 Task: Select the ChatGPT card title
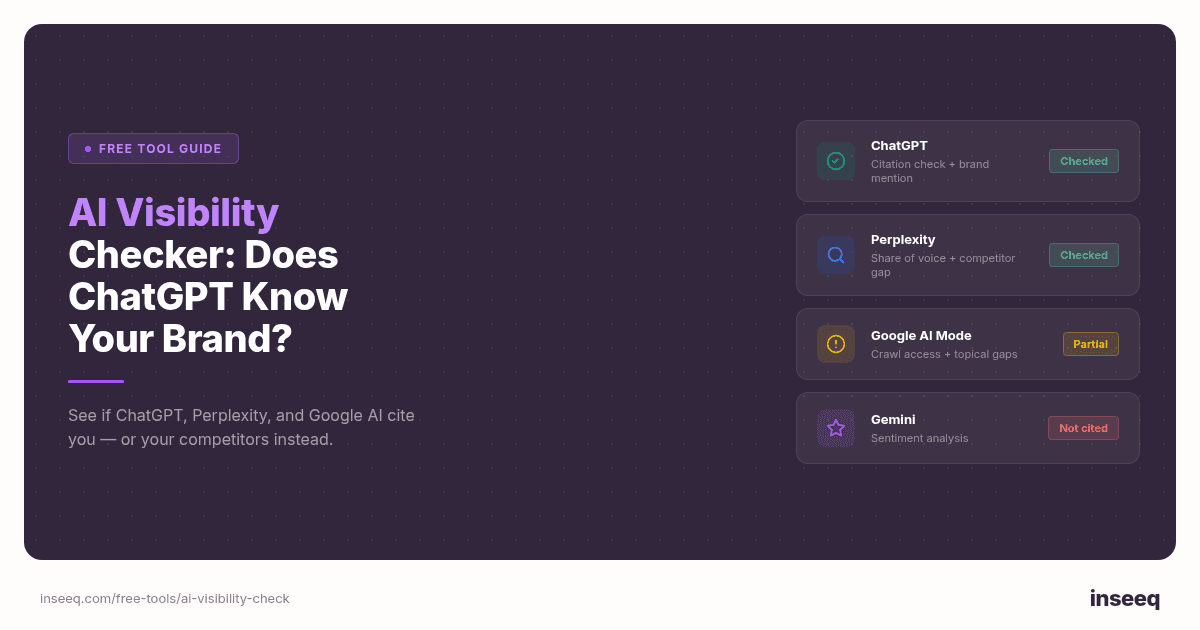click(x=899, y=146)
